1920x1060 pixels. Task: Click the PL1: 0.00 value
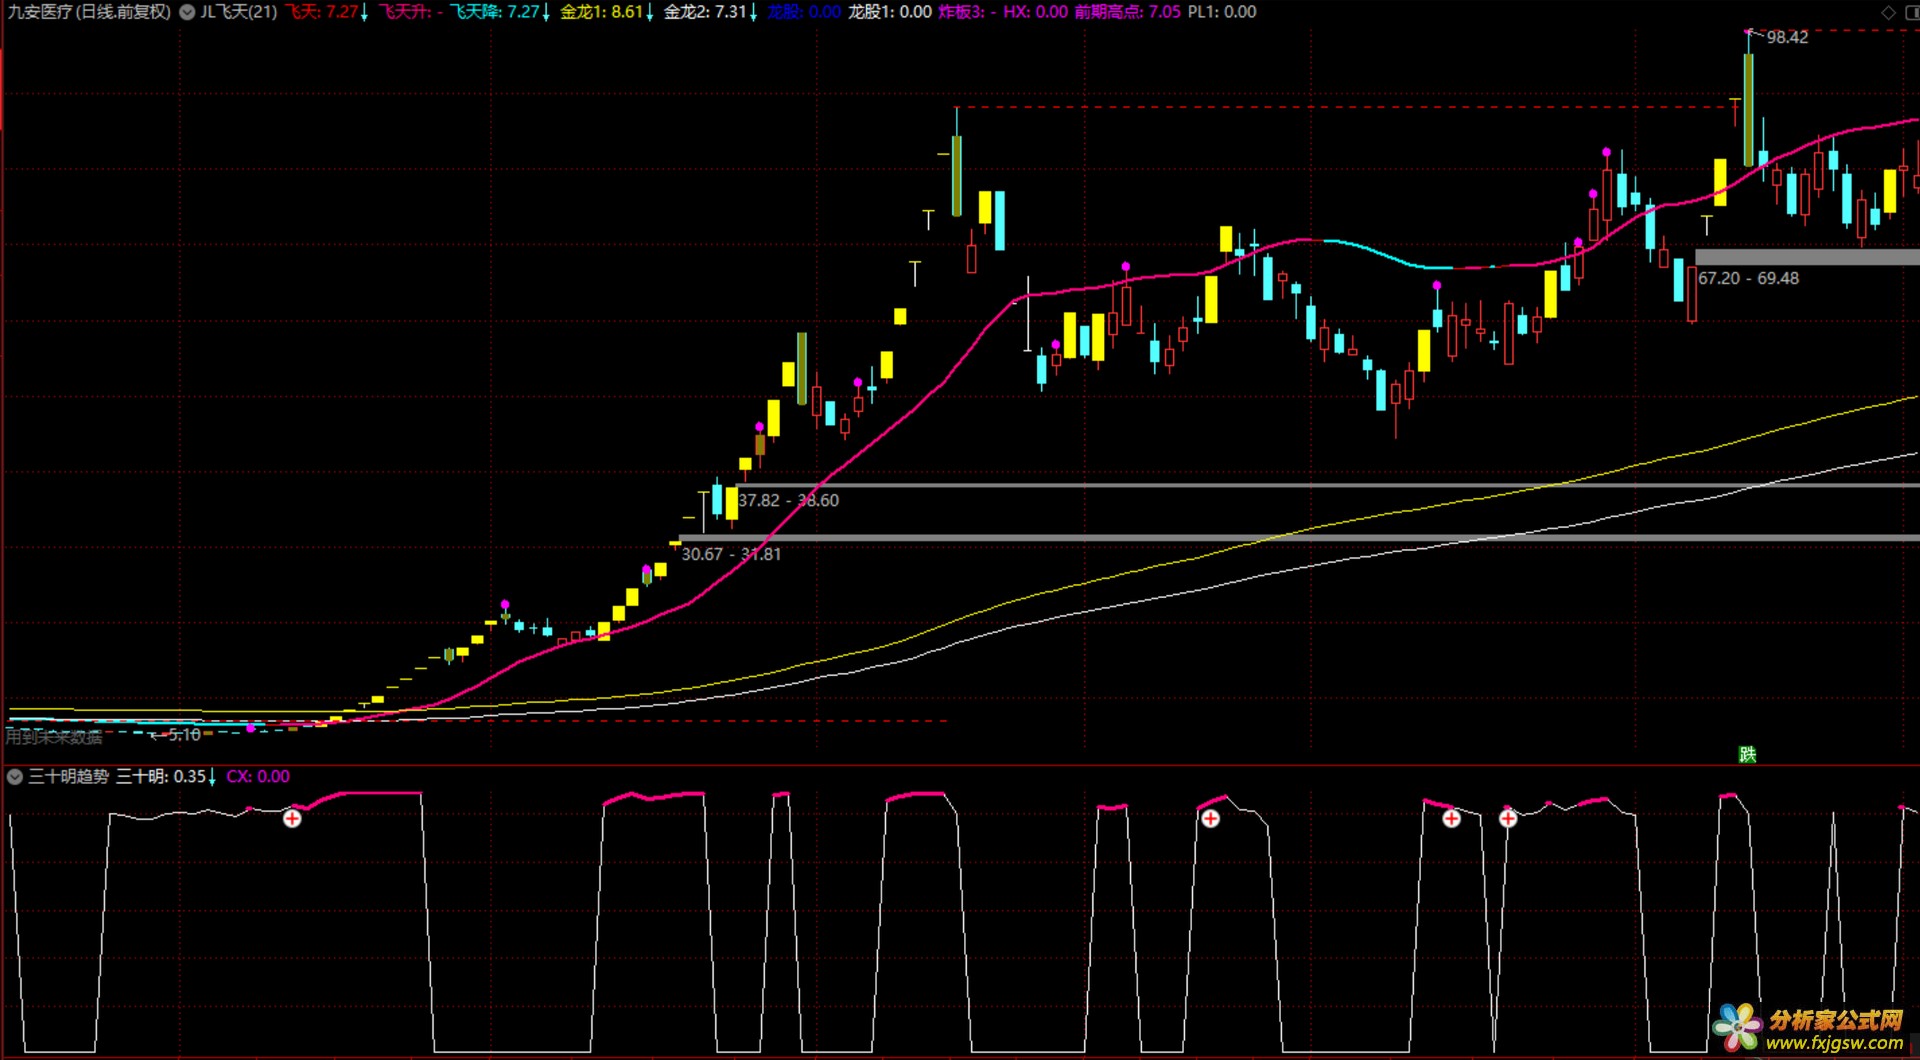tap(1222, 12)
